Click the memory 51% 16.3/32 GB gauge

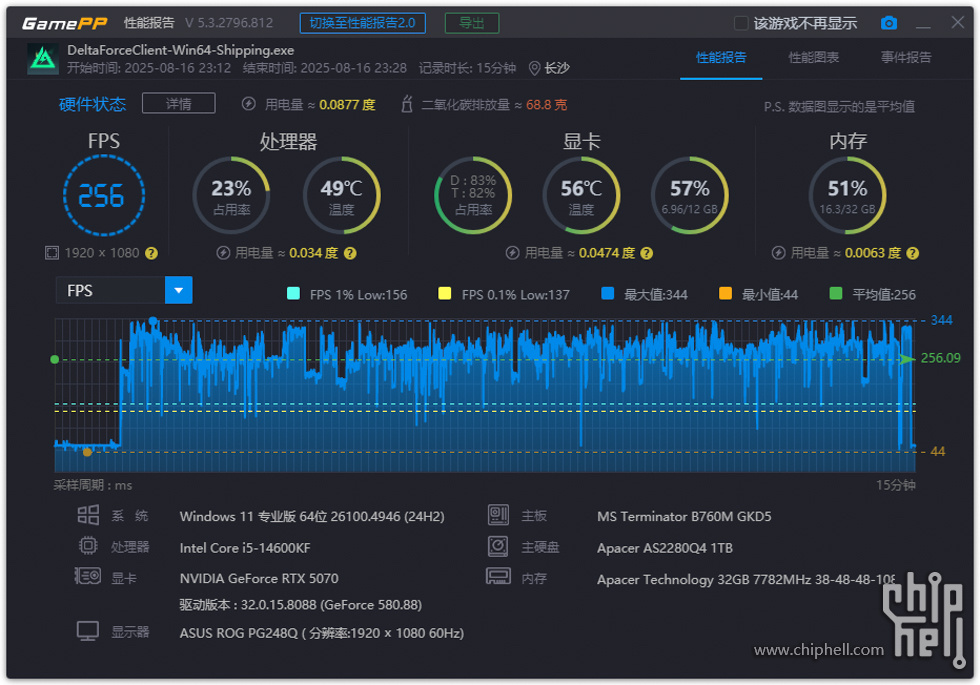coord(848,196)
